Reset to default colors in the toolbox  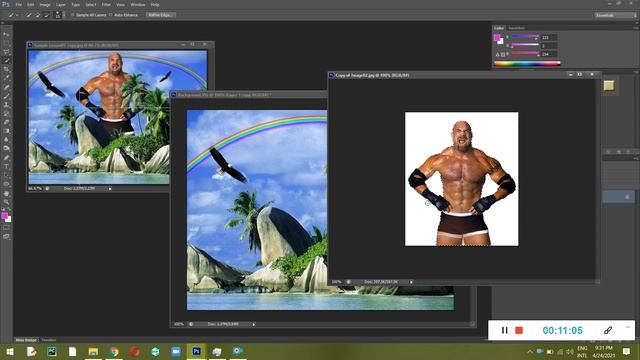(3, 209)
